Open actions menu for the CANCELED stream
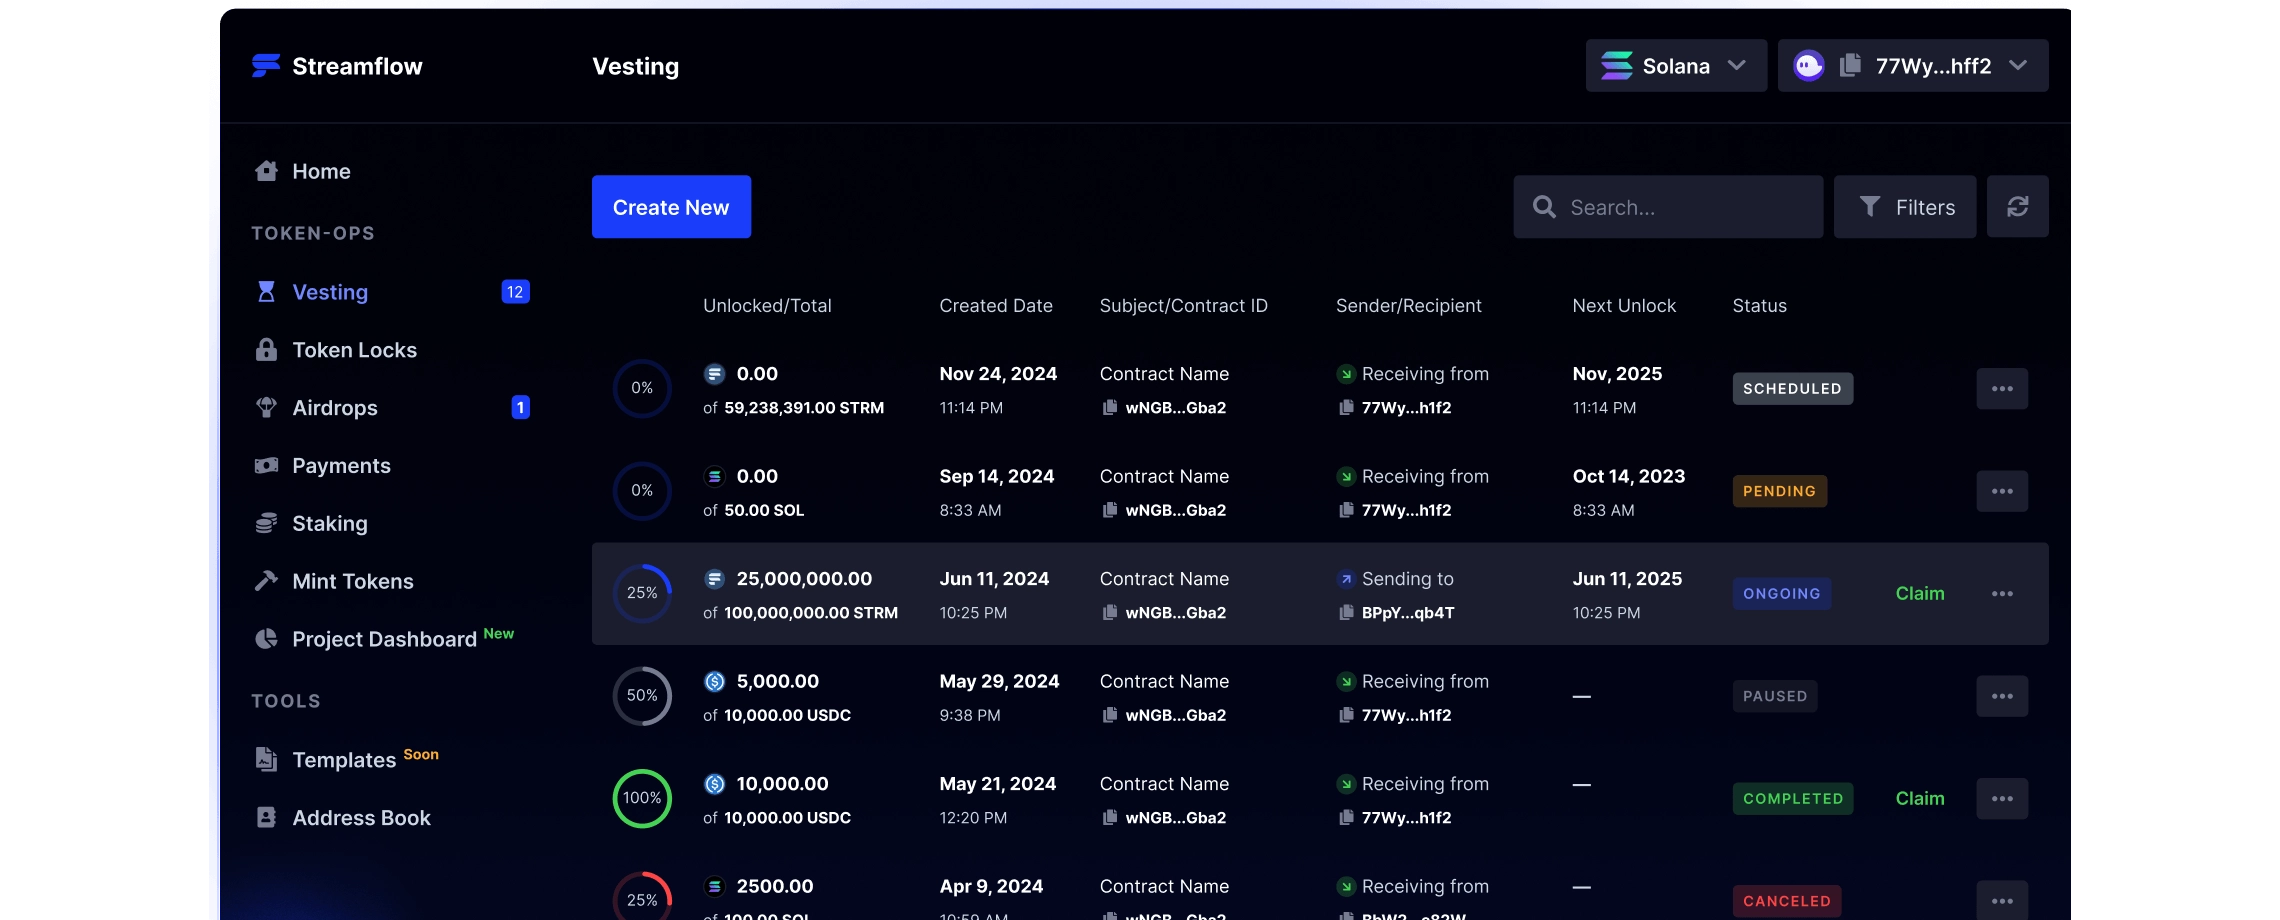This screenshot has height=920, width=2280. 2002,900
